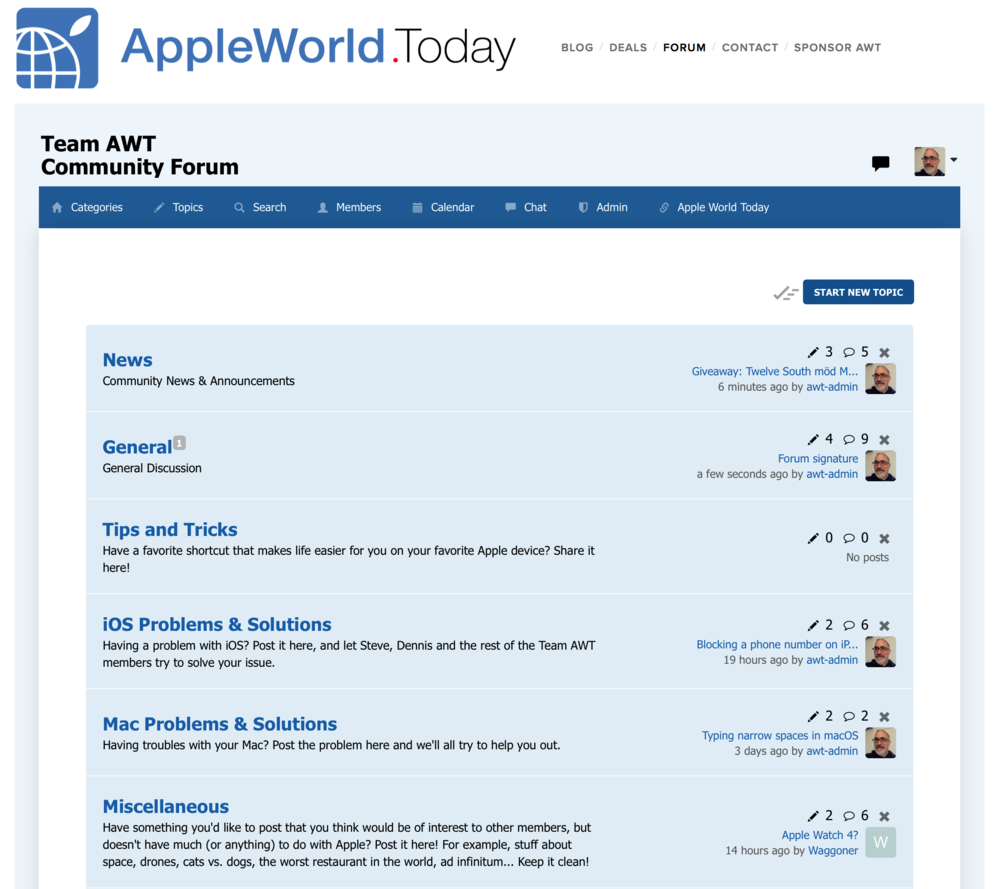Open Waggoner's user profile link
Screen dimensions: 1000x889
pyautogui.click(x=833, y=851)
